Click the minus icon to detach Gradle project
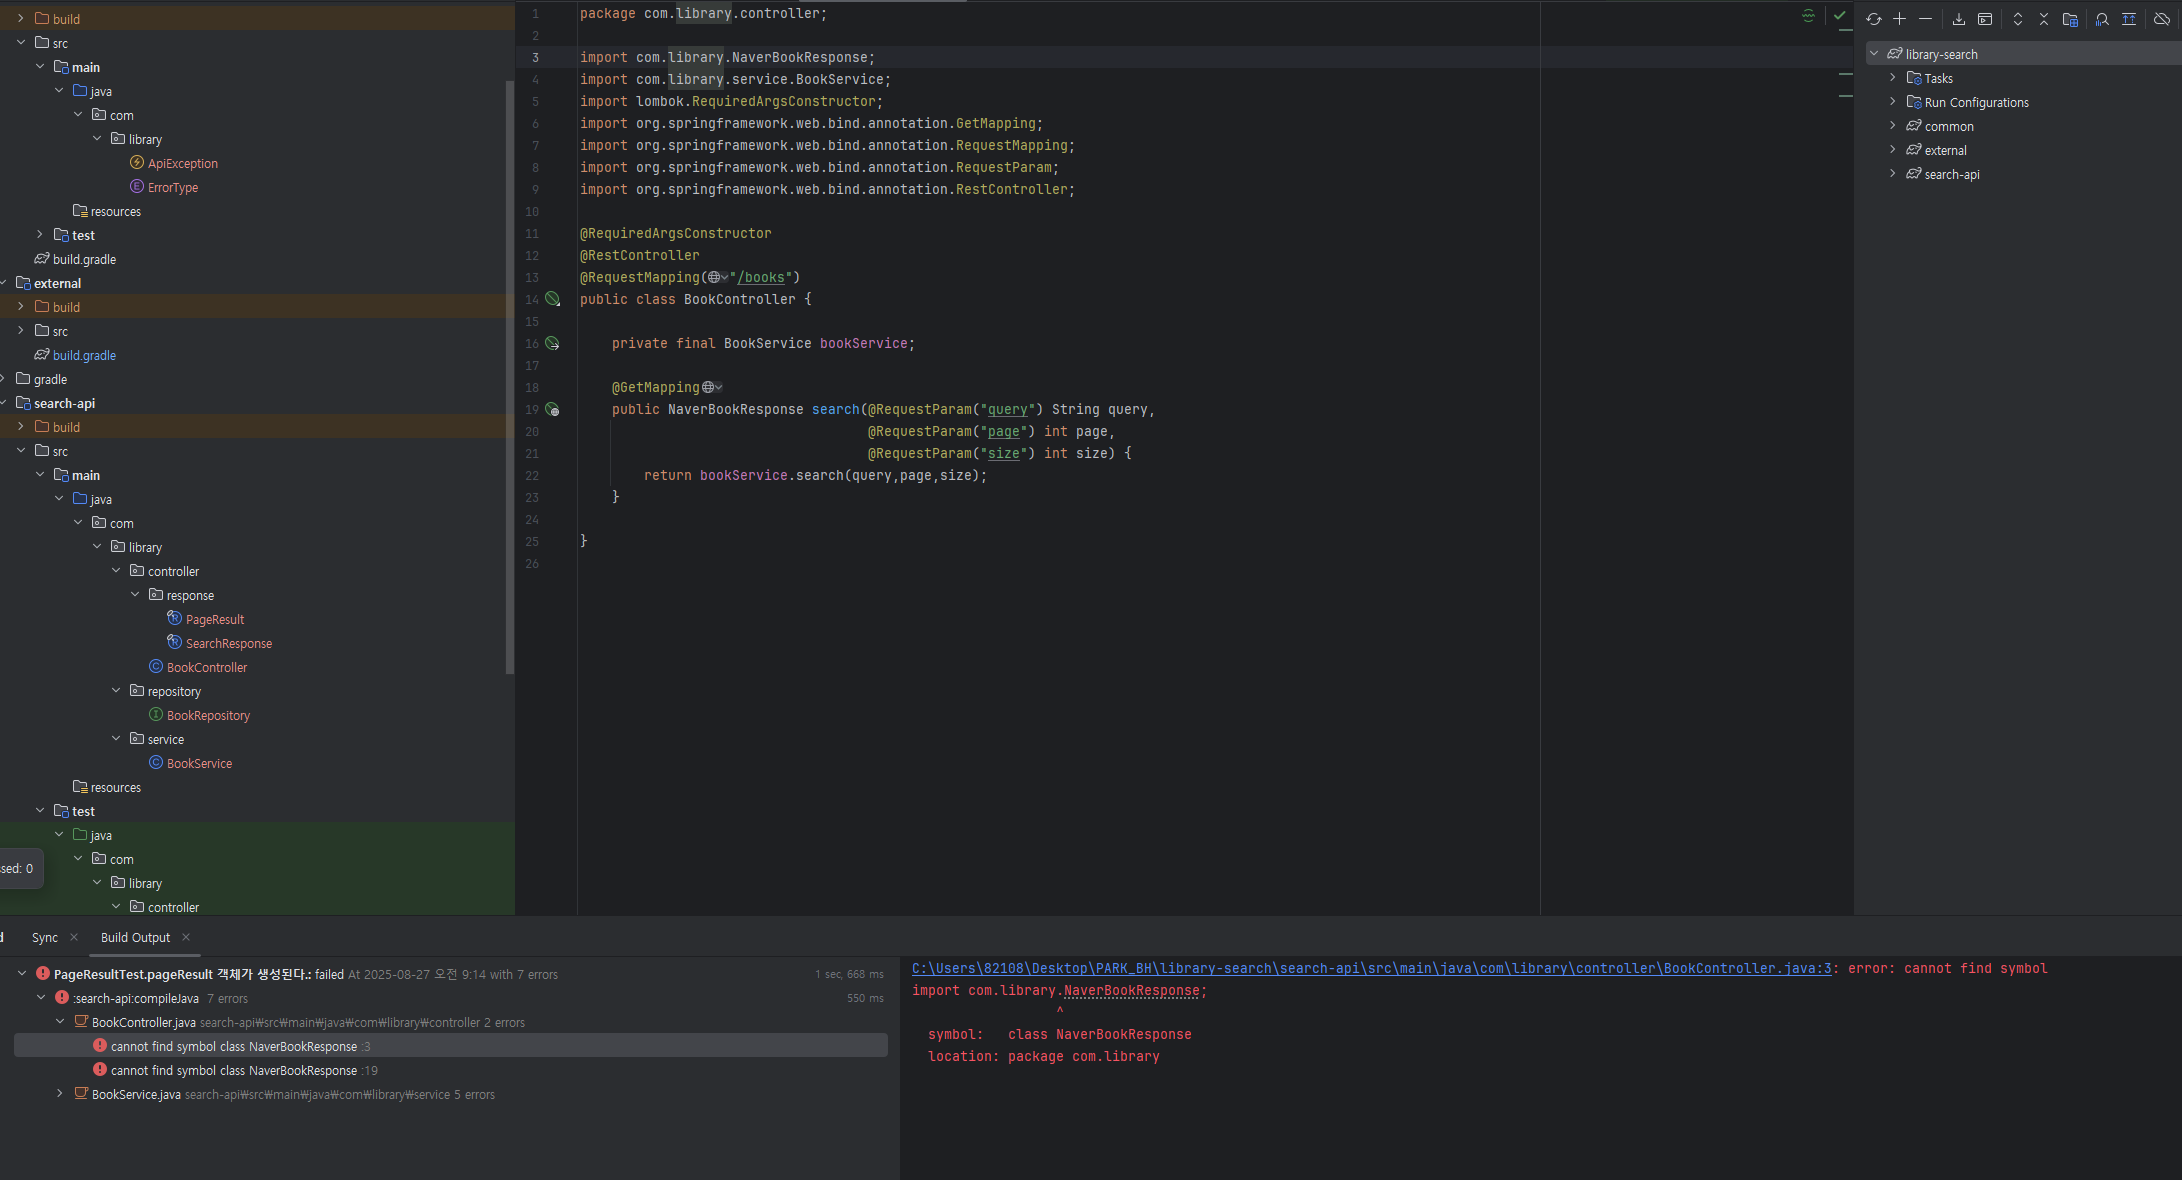The height and width of the screenshot is (1180, 2182). tap(1925, 19)
